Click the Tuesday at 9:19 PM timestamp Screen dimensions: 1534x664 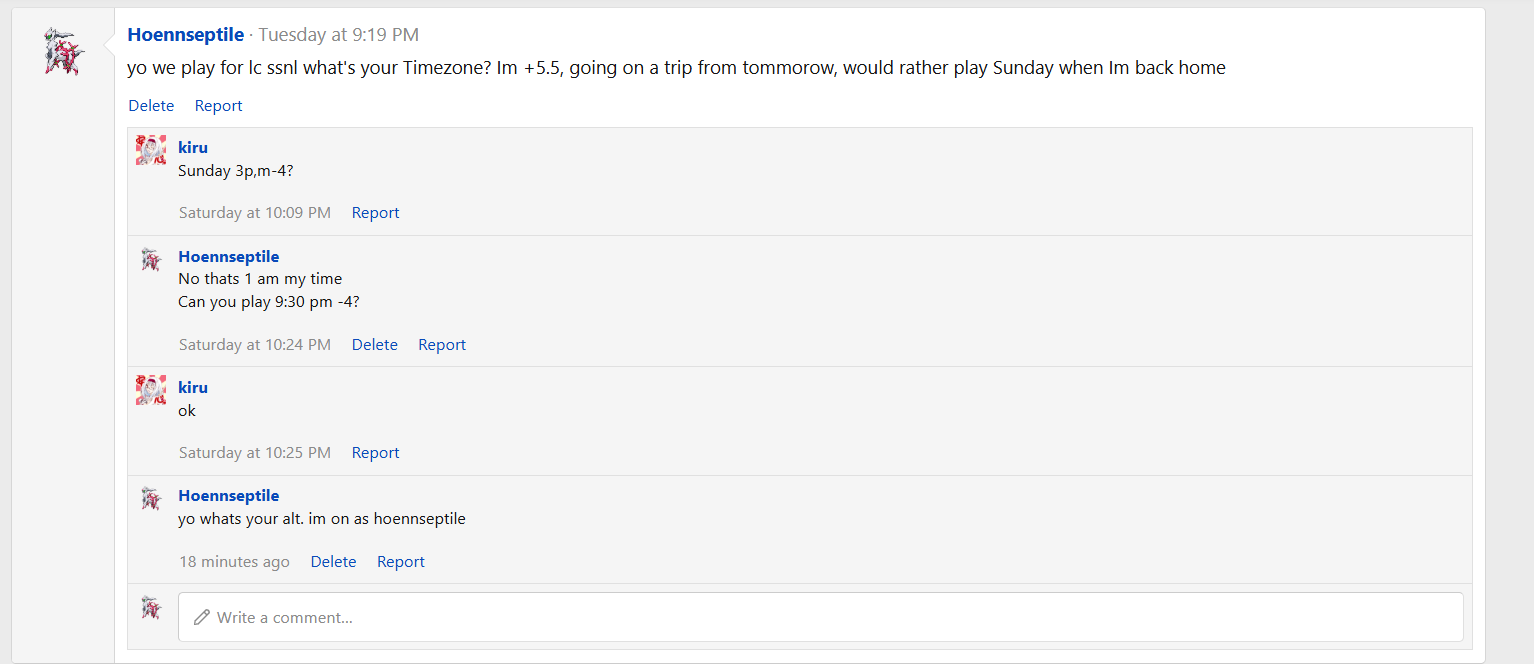pyautogui.click(x=338, y=35)
